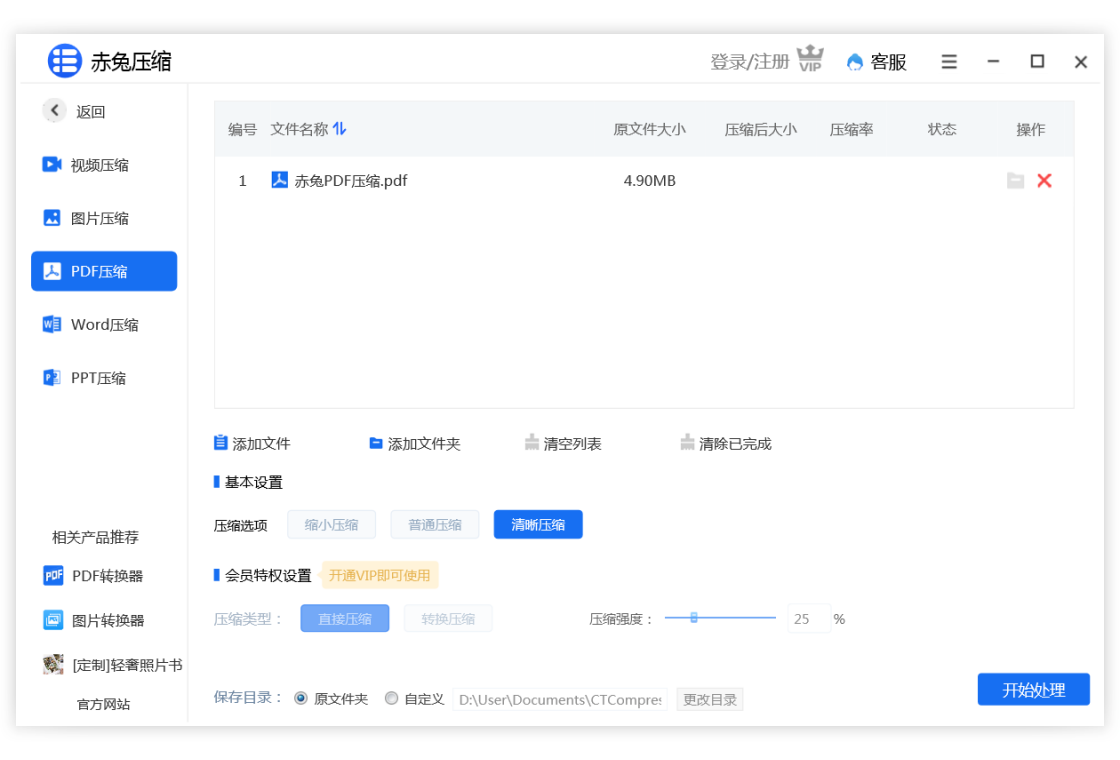Click the Word压缩 icon
This screenshot has width=1120, height=760.
point(51,324)
